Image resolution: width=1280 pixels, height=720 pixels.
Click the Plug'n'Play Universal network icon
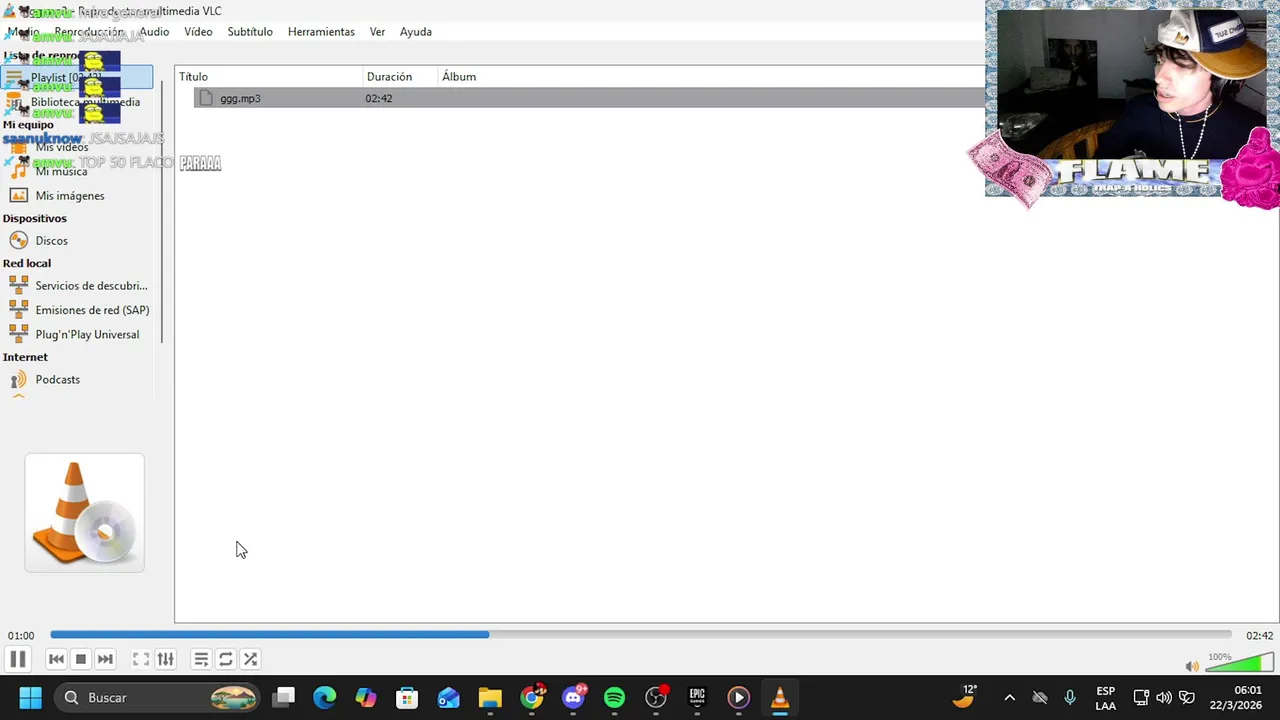tap(18, 334)
